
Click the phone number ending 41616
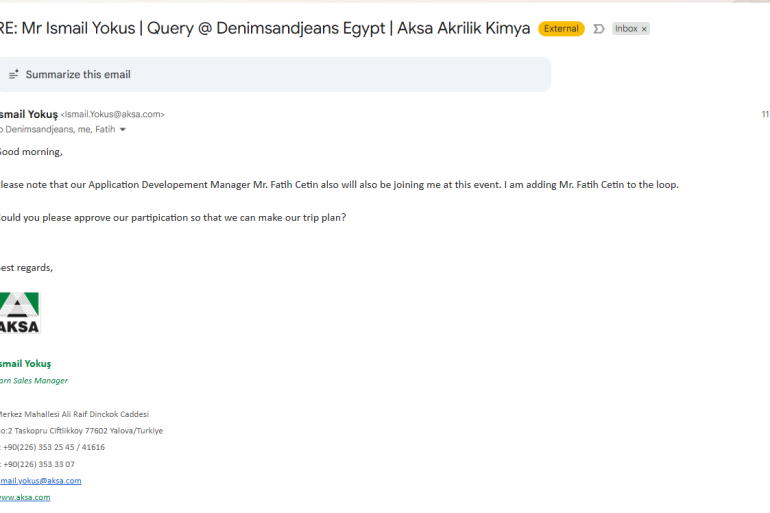53,447
